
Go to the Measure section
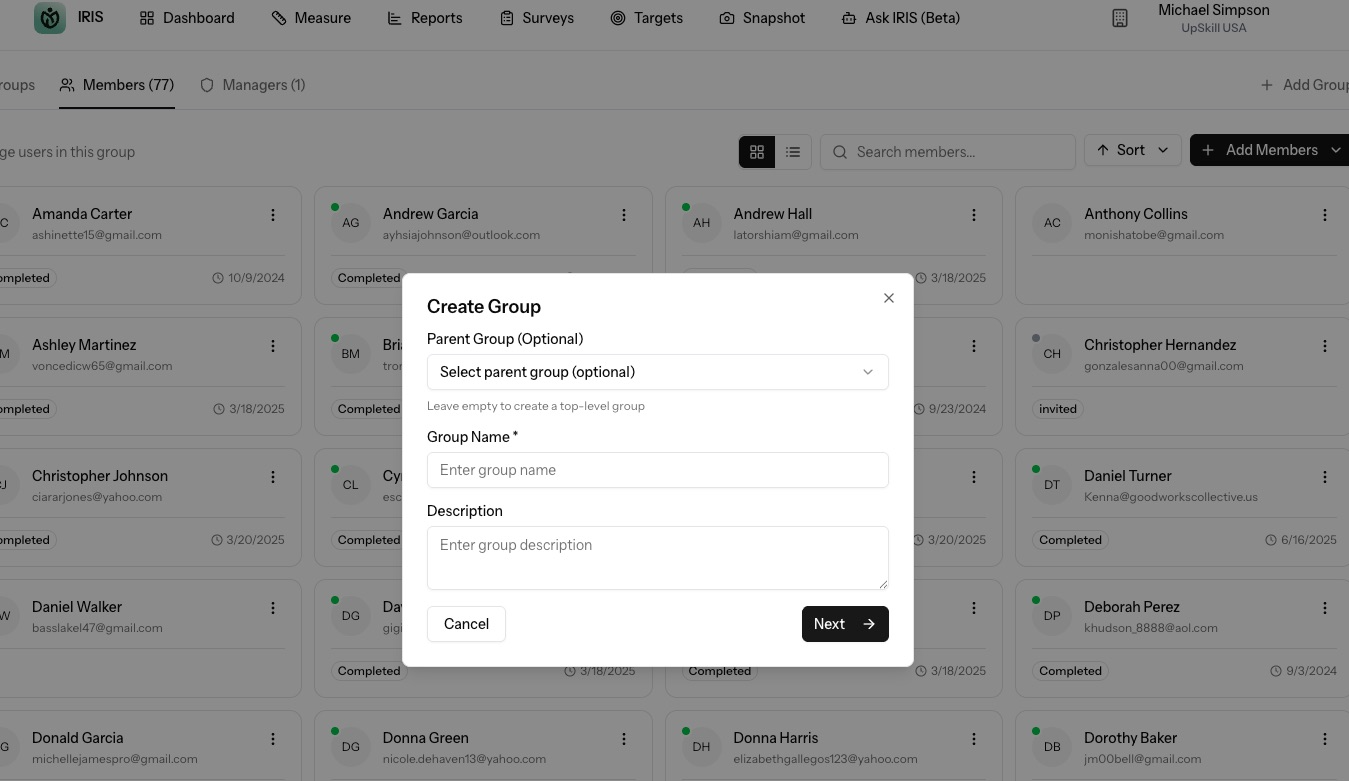tap(311, 18)
